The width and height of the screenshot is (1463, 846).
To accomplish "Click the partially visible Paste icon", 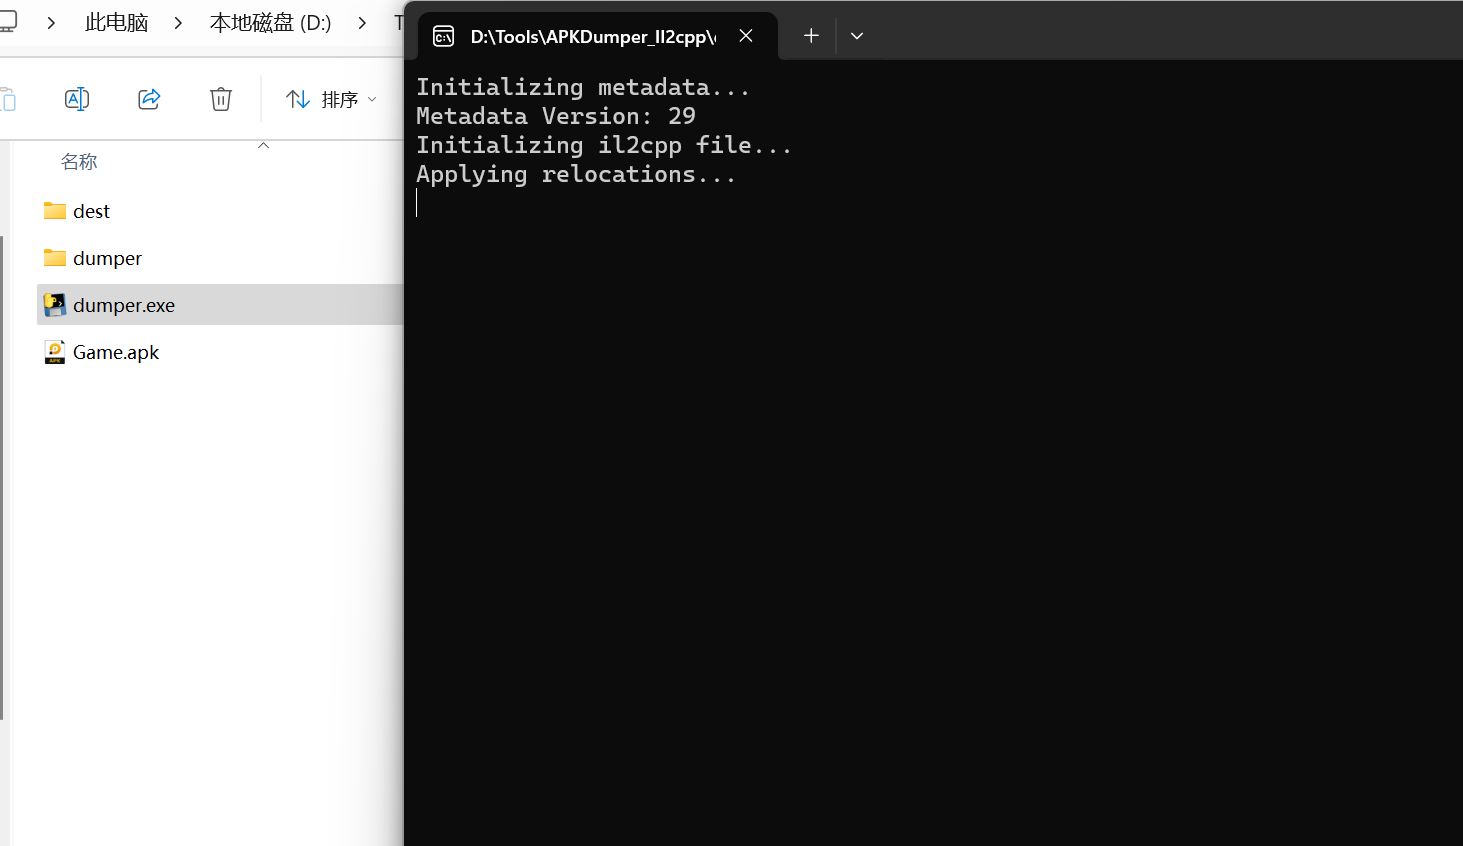I will [8, 99].
